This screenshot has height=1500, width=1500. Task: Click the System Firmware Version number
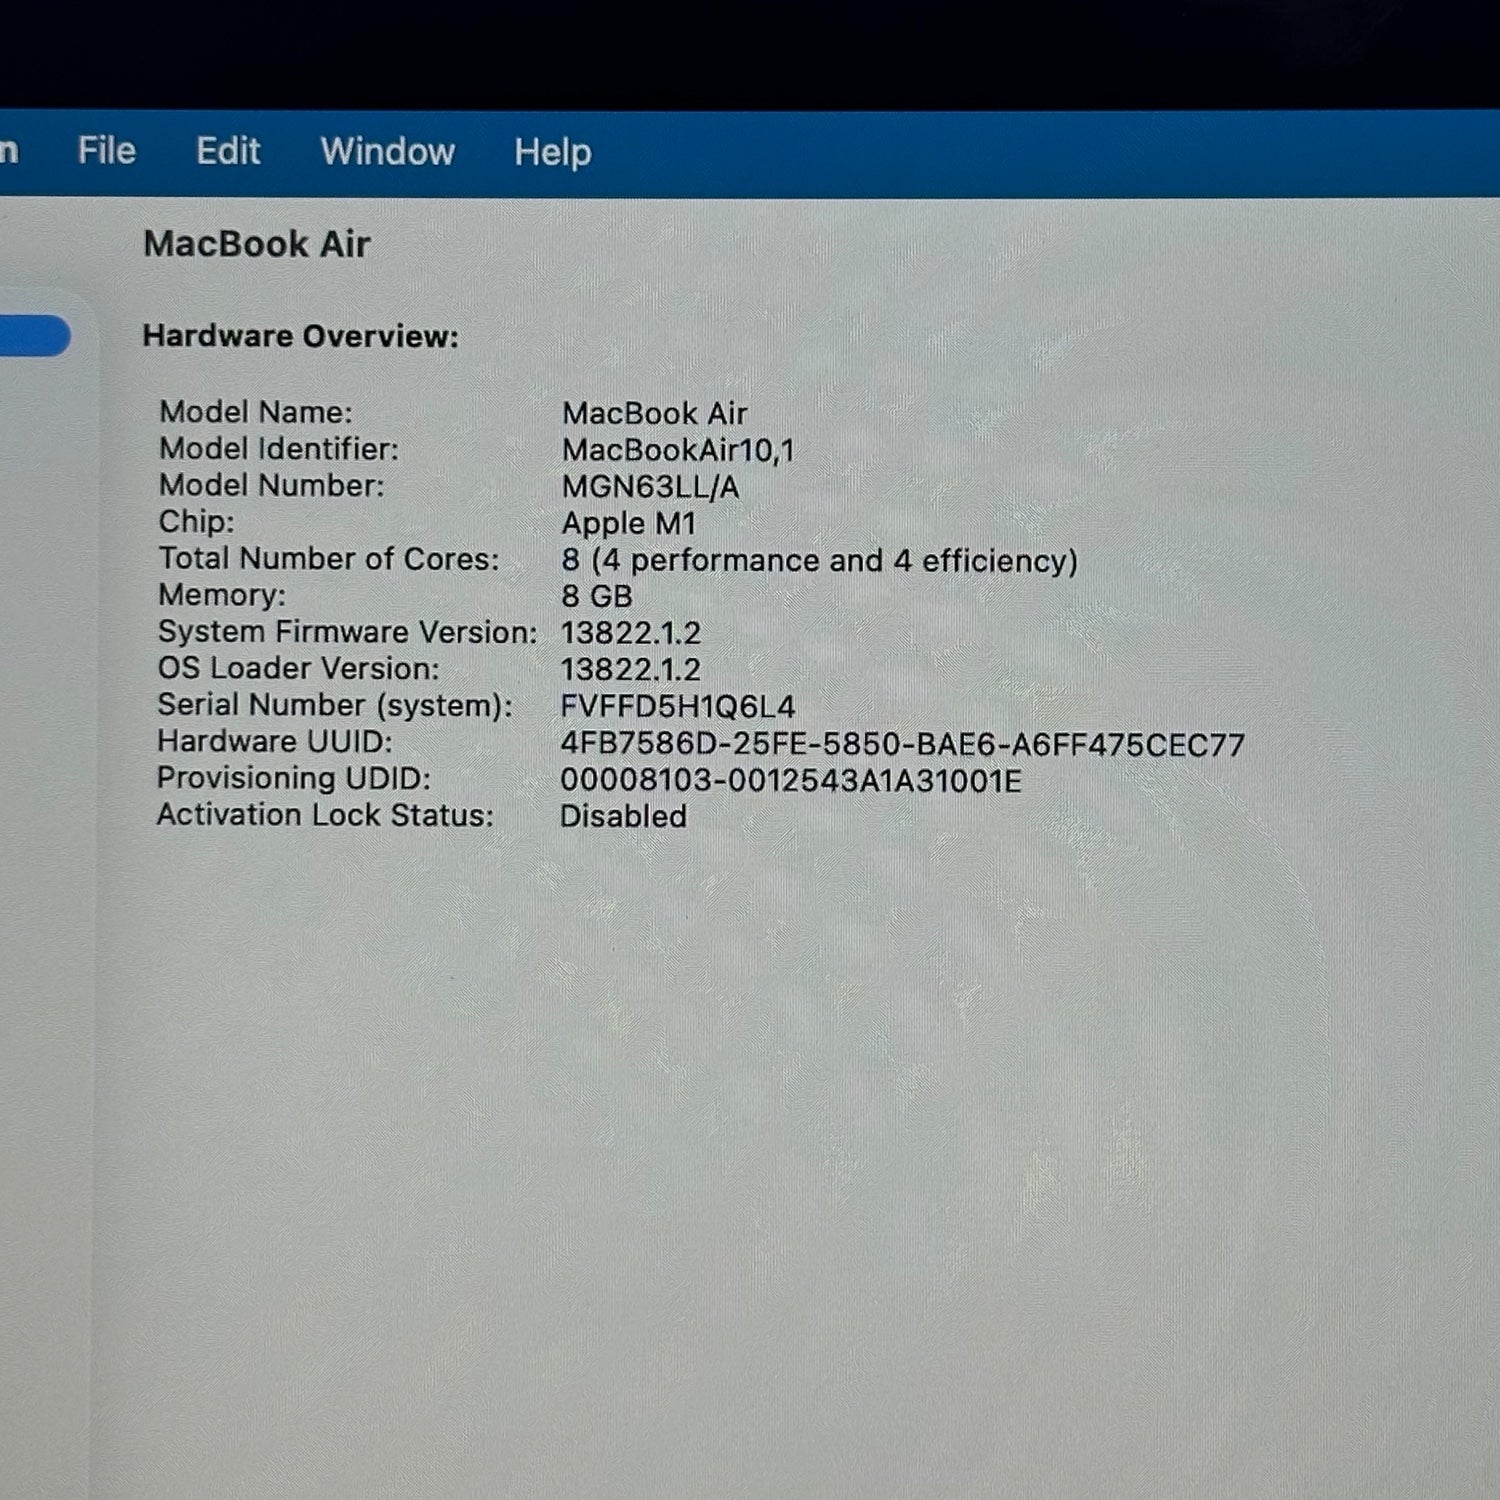[630, 633]
